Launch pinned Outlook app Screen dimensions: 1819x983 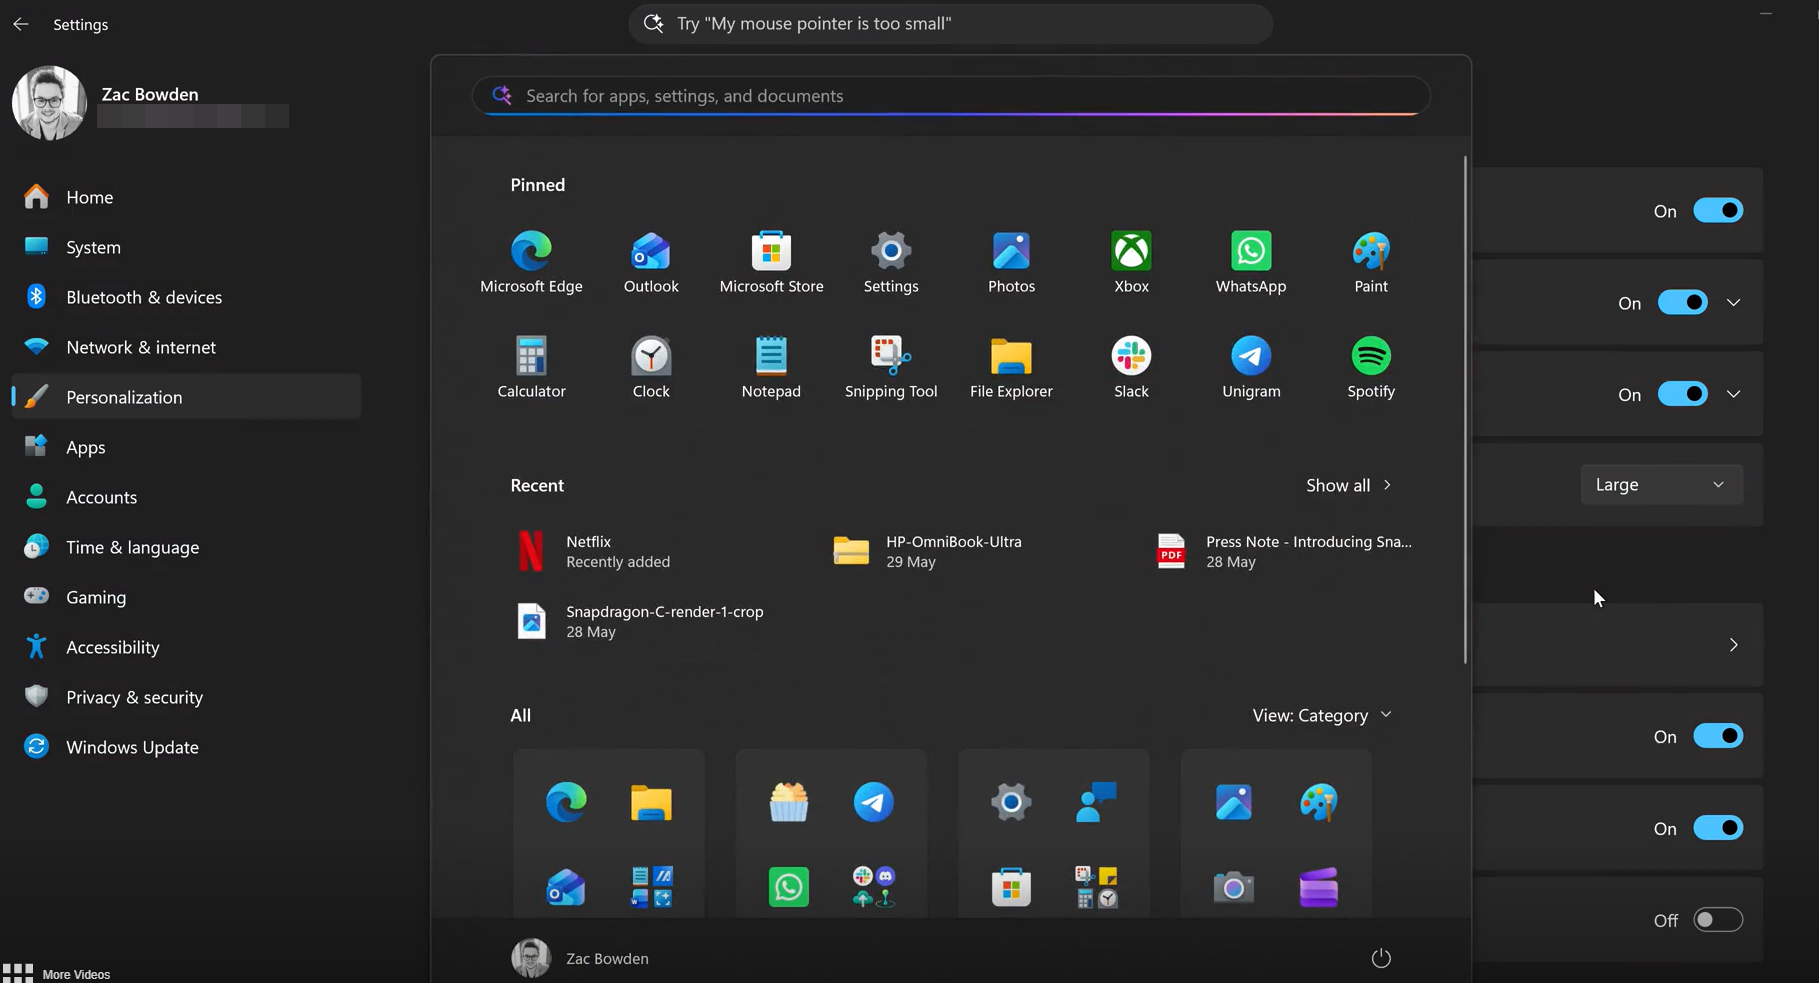tap(651, 263)
